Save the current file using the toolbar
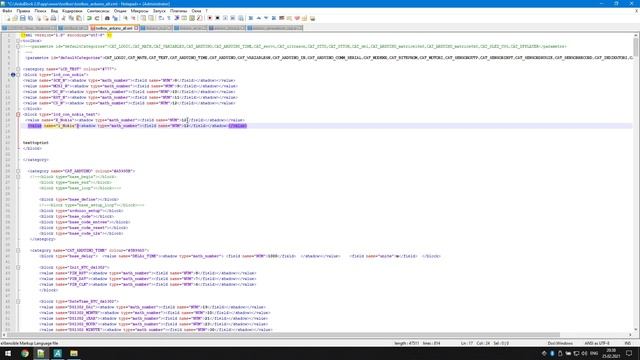Image resolution: width=640 pixels, height=360 pixels. point(22,18)
